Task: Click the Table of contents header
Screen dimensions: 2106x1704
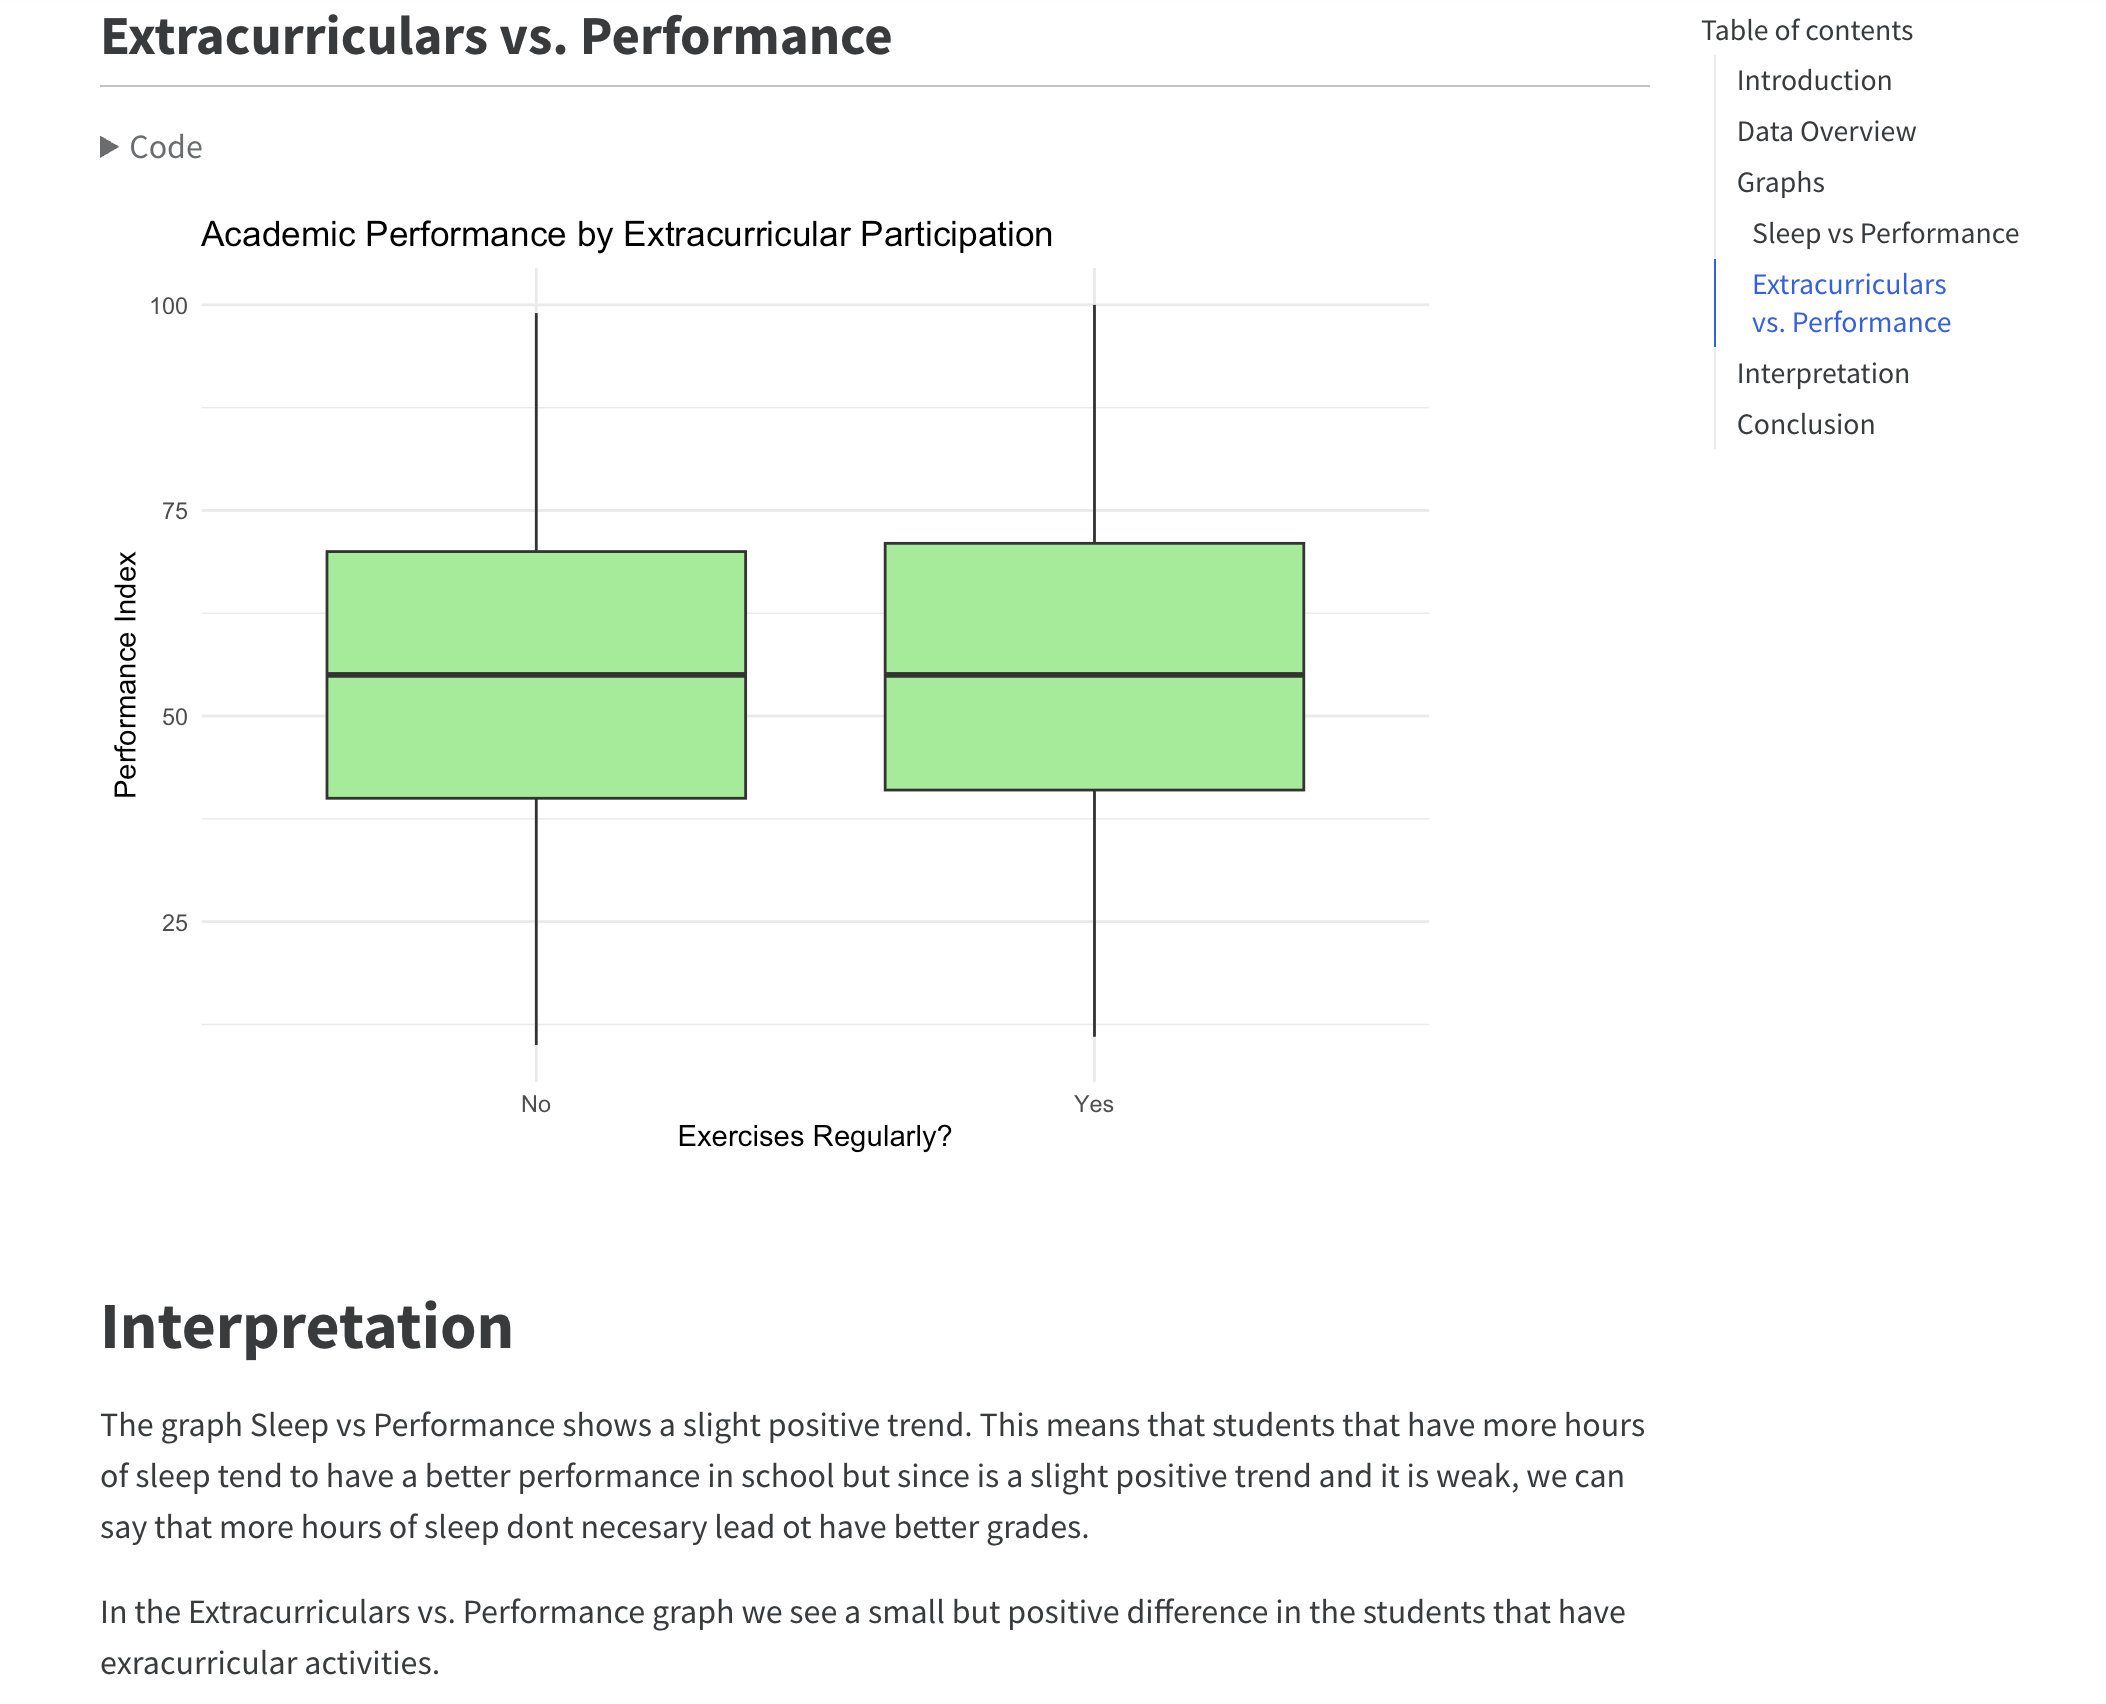Action: coord(1806,31)
